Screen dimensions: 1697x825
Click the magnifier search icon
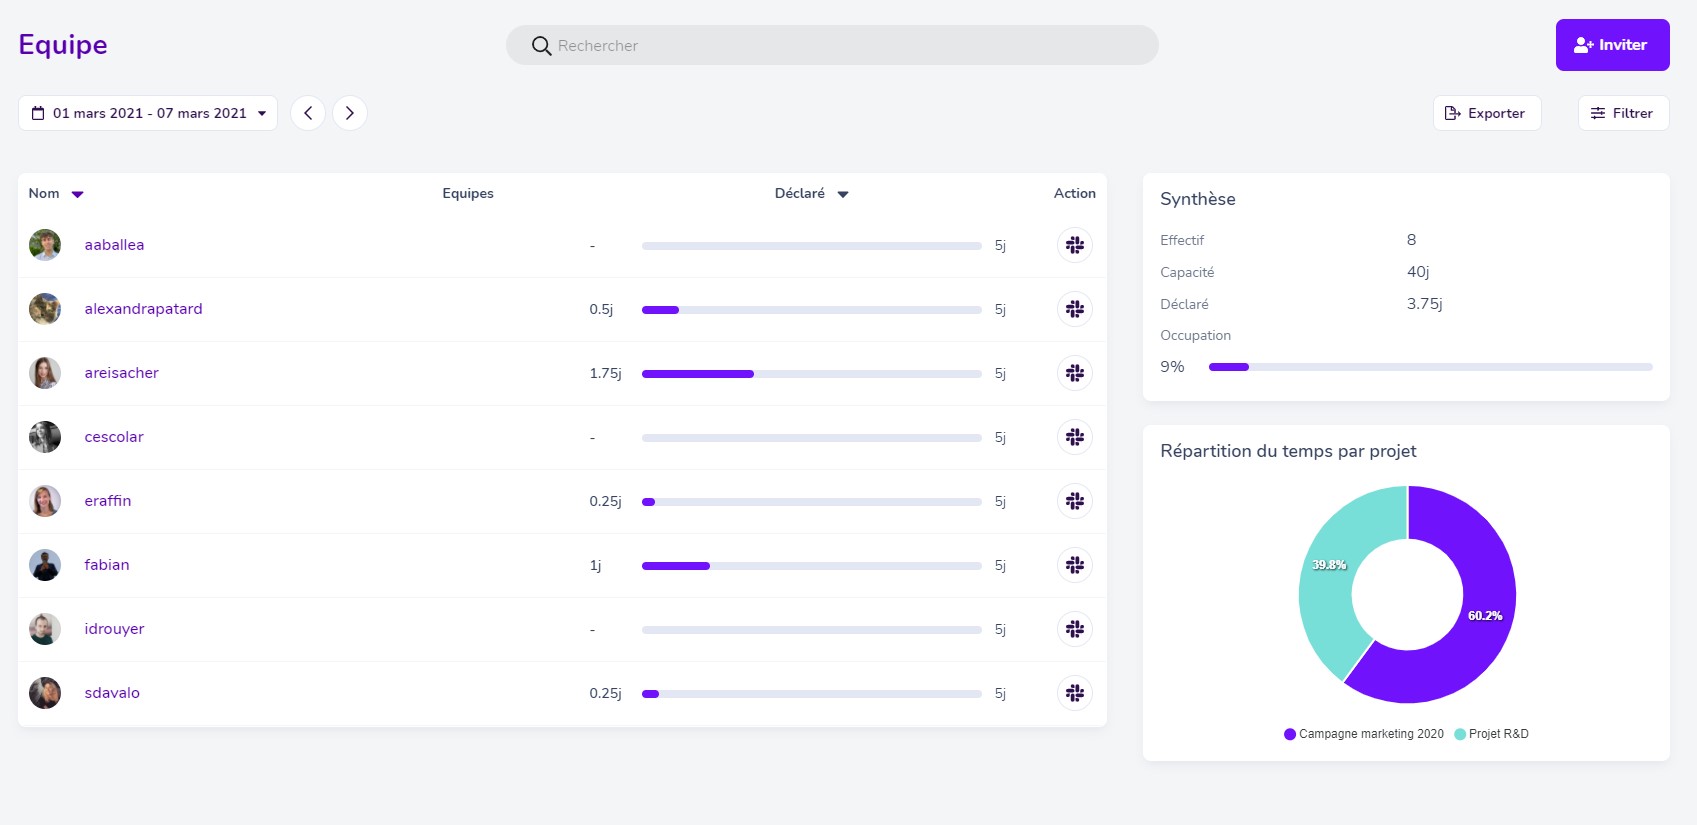point(541,46)
